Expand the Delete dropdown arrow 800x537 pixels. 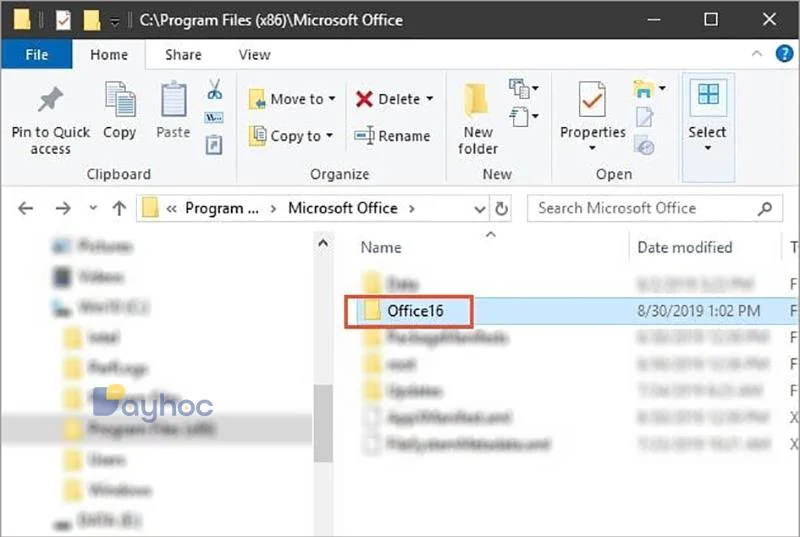tap(430, 98)
